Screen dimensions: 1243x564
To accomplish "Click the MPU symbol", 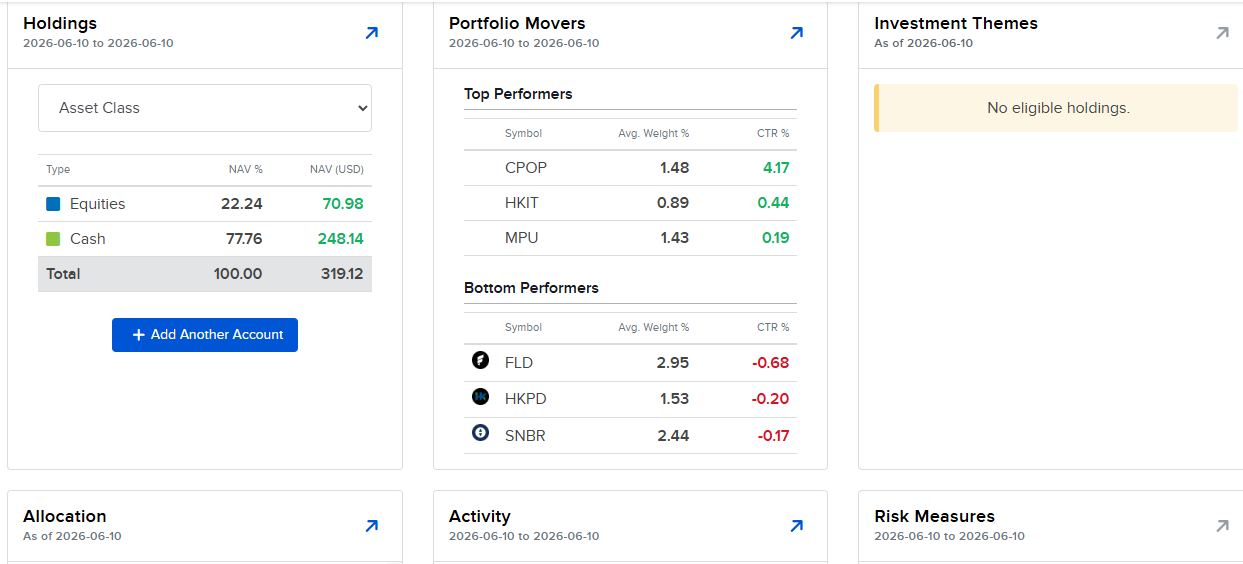I will 521,238.
